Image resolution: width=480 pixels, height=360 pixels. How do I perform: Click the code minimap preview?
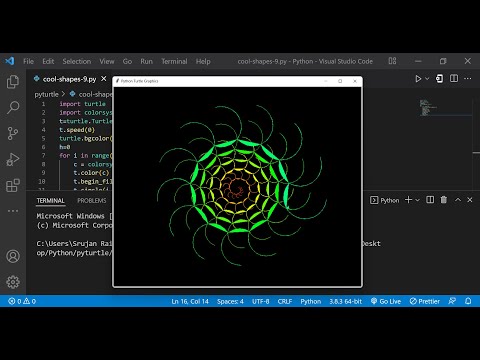[429, 107]
